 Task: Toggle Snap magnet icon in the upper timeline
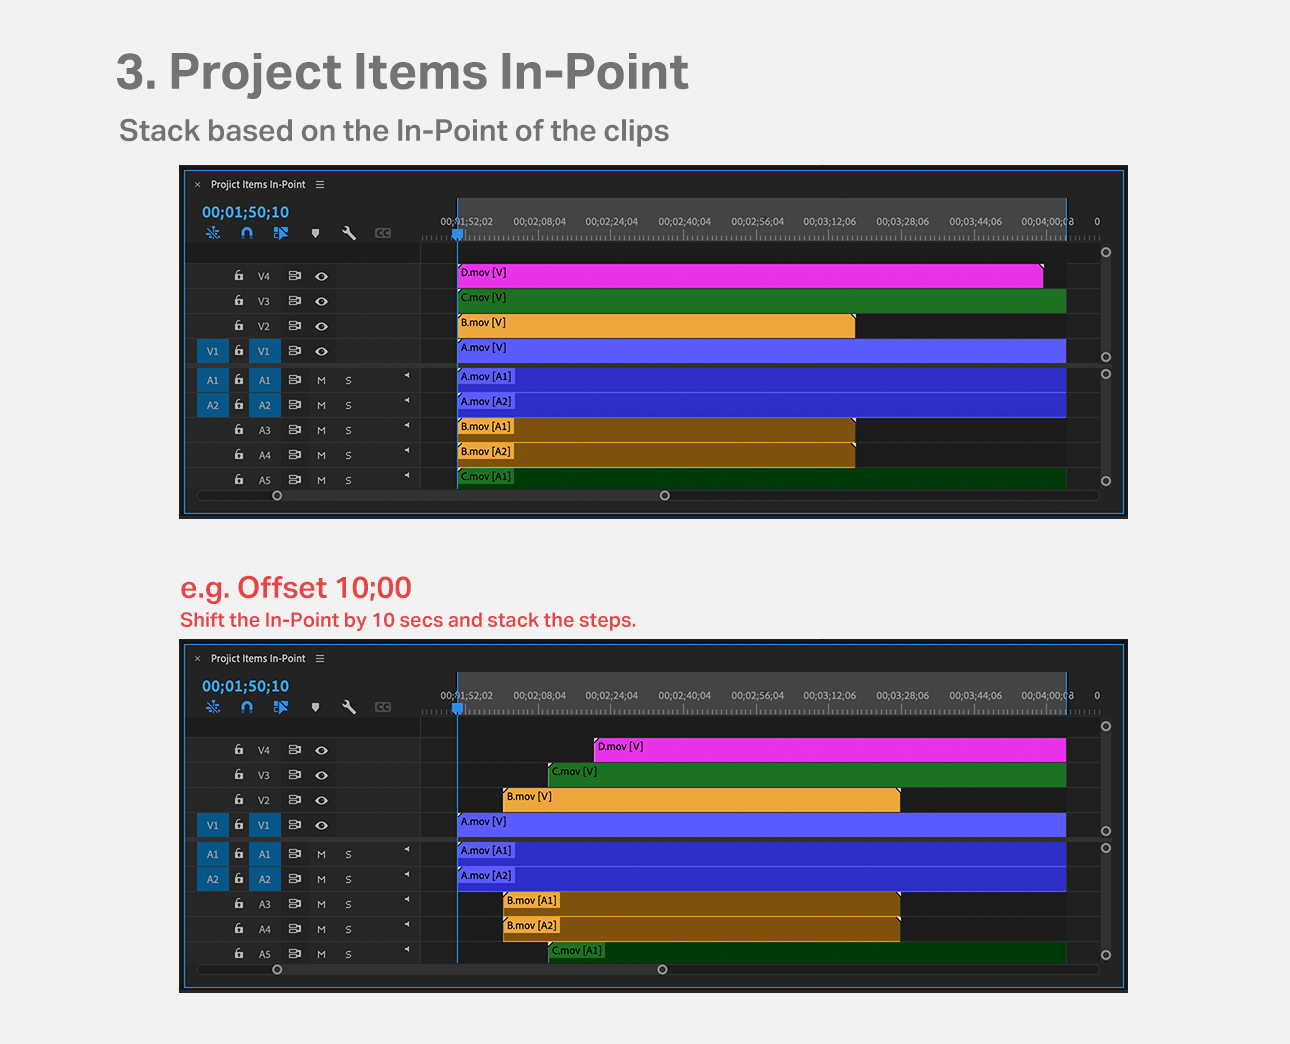point(247,233)
